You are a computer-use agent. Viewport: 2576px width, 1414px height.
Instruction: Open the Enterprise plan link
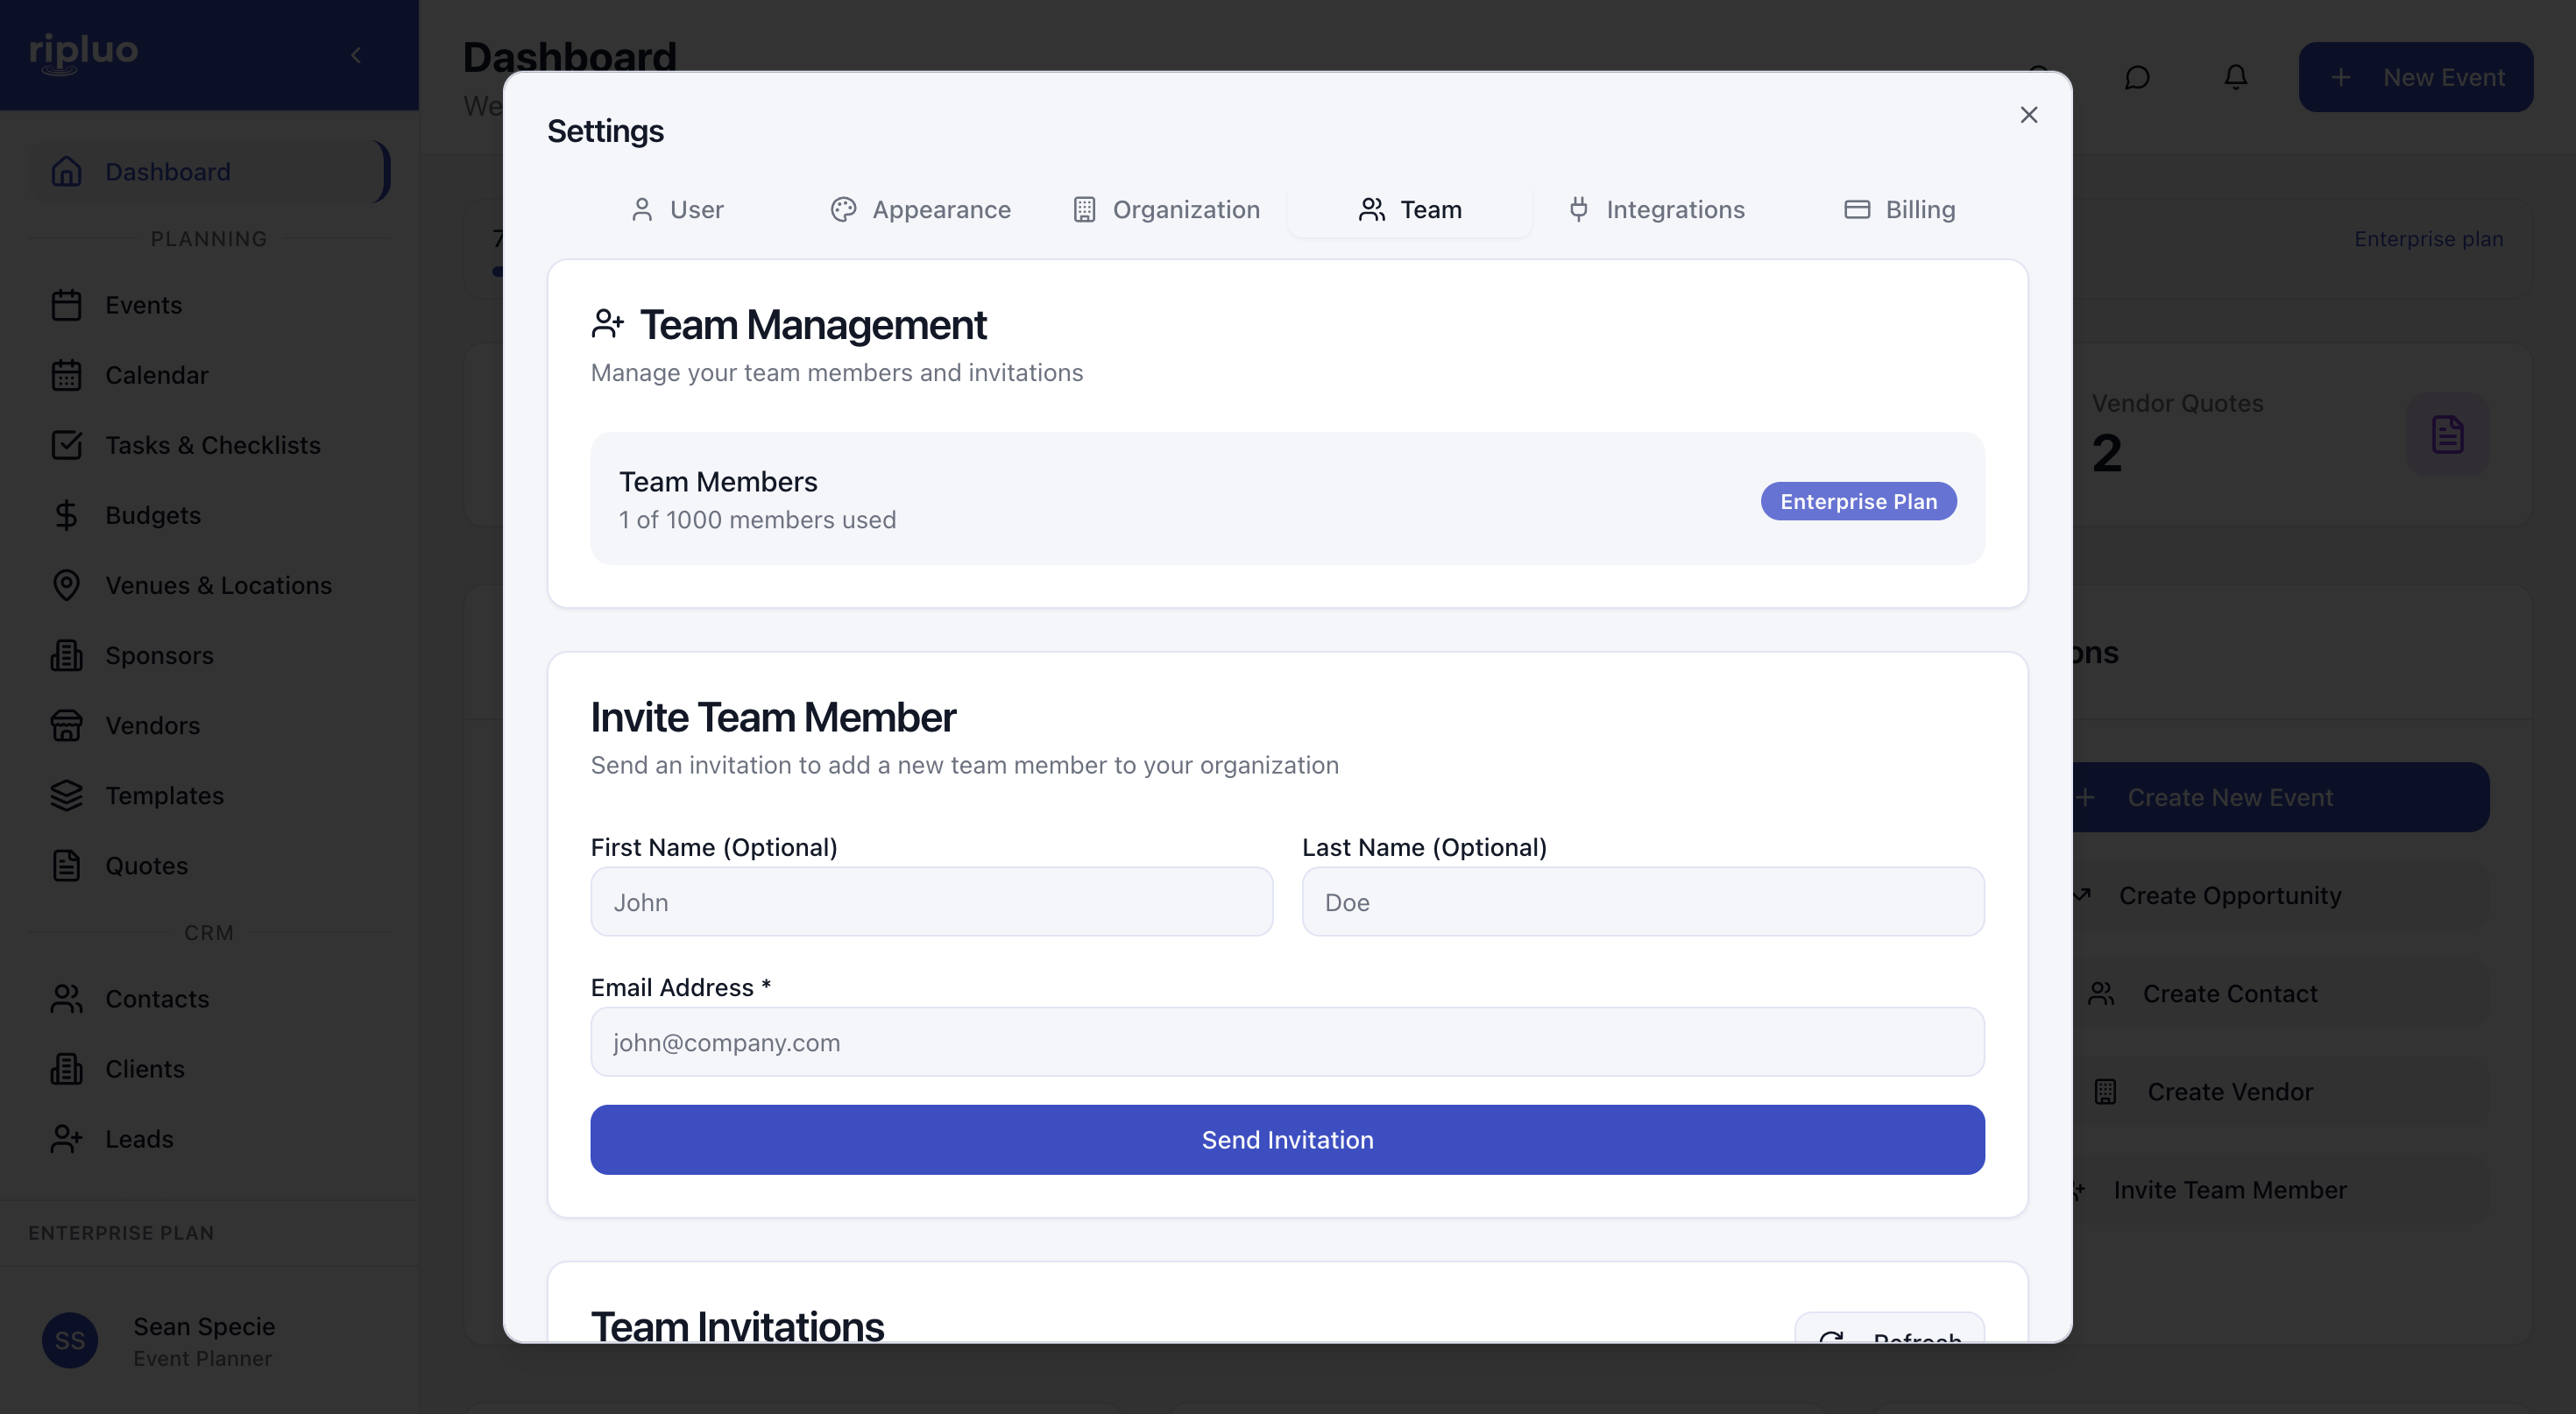(x=2428, y=239)
